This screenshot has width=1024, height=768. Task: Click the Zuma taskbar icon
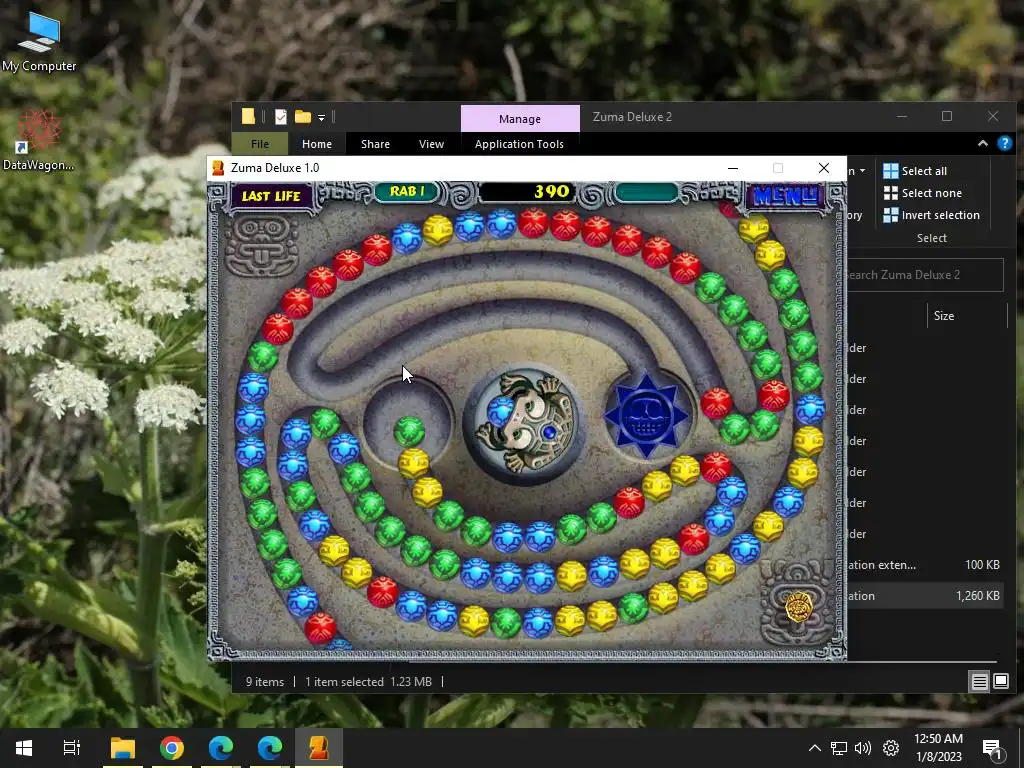tap(319, 748)
